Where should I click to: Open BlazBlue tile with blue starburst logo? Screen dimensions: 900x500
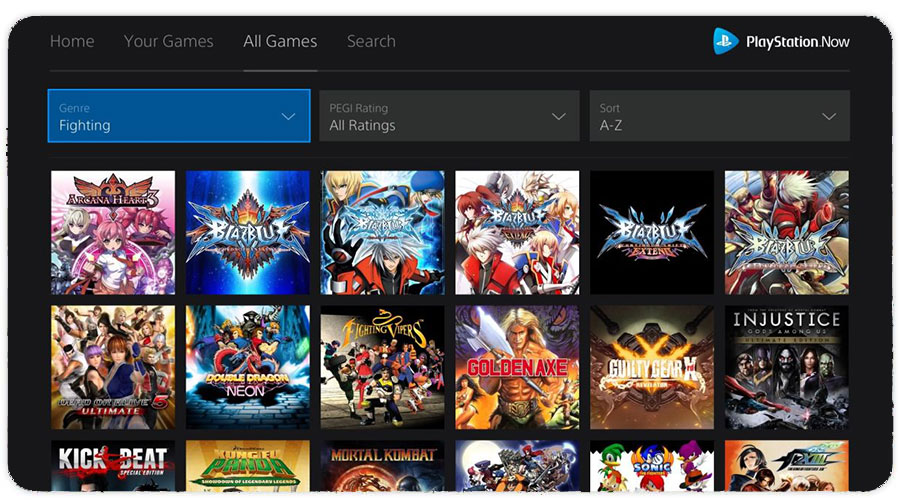tap(248, 232)
